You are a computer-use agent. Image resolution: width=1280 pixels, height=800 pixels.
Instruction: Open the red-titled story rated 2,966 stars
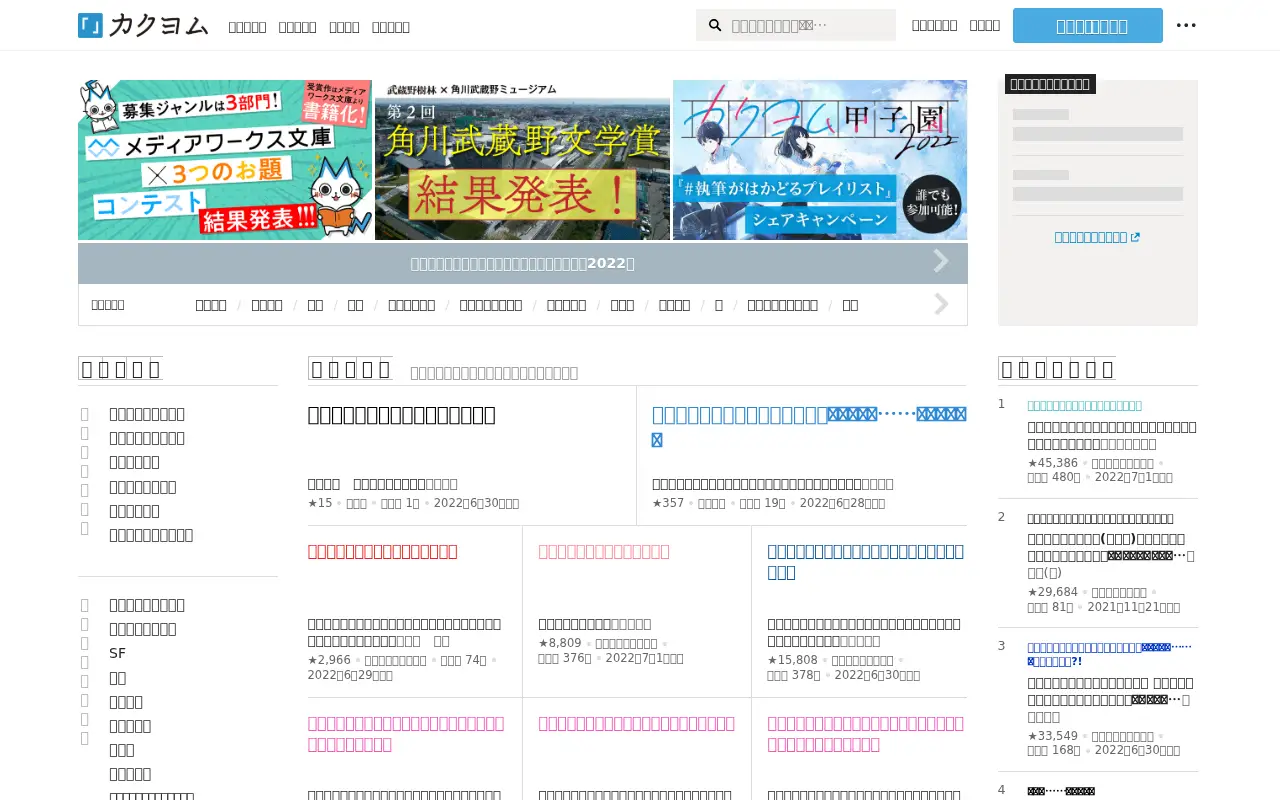(383, 551)
